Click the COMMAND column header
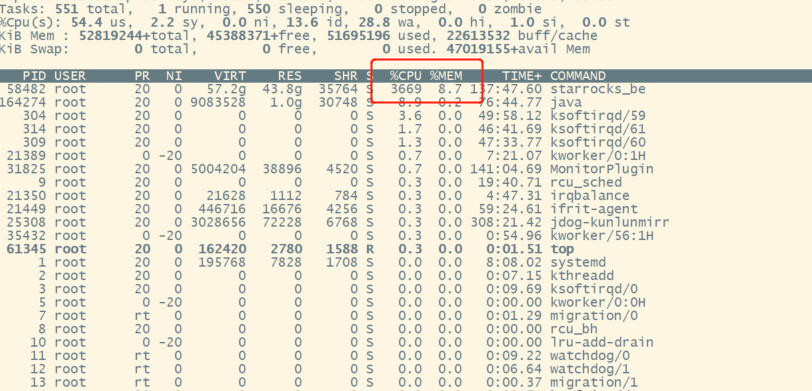 coord(577,76)
